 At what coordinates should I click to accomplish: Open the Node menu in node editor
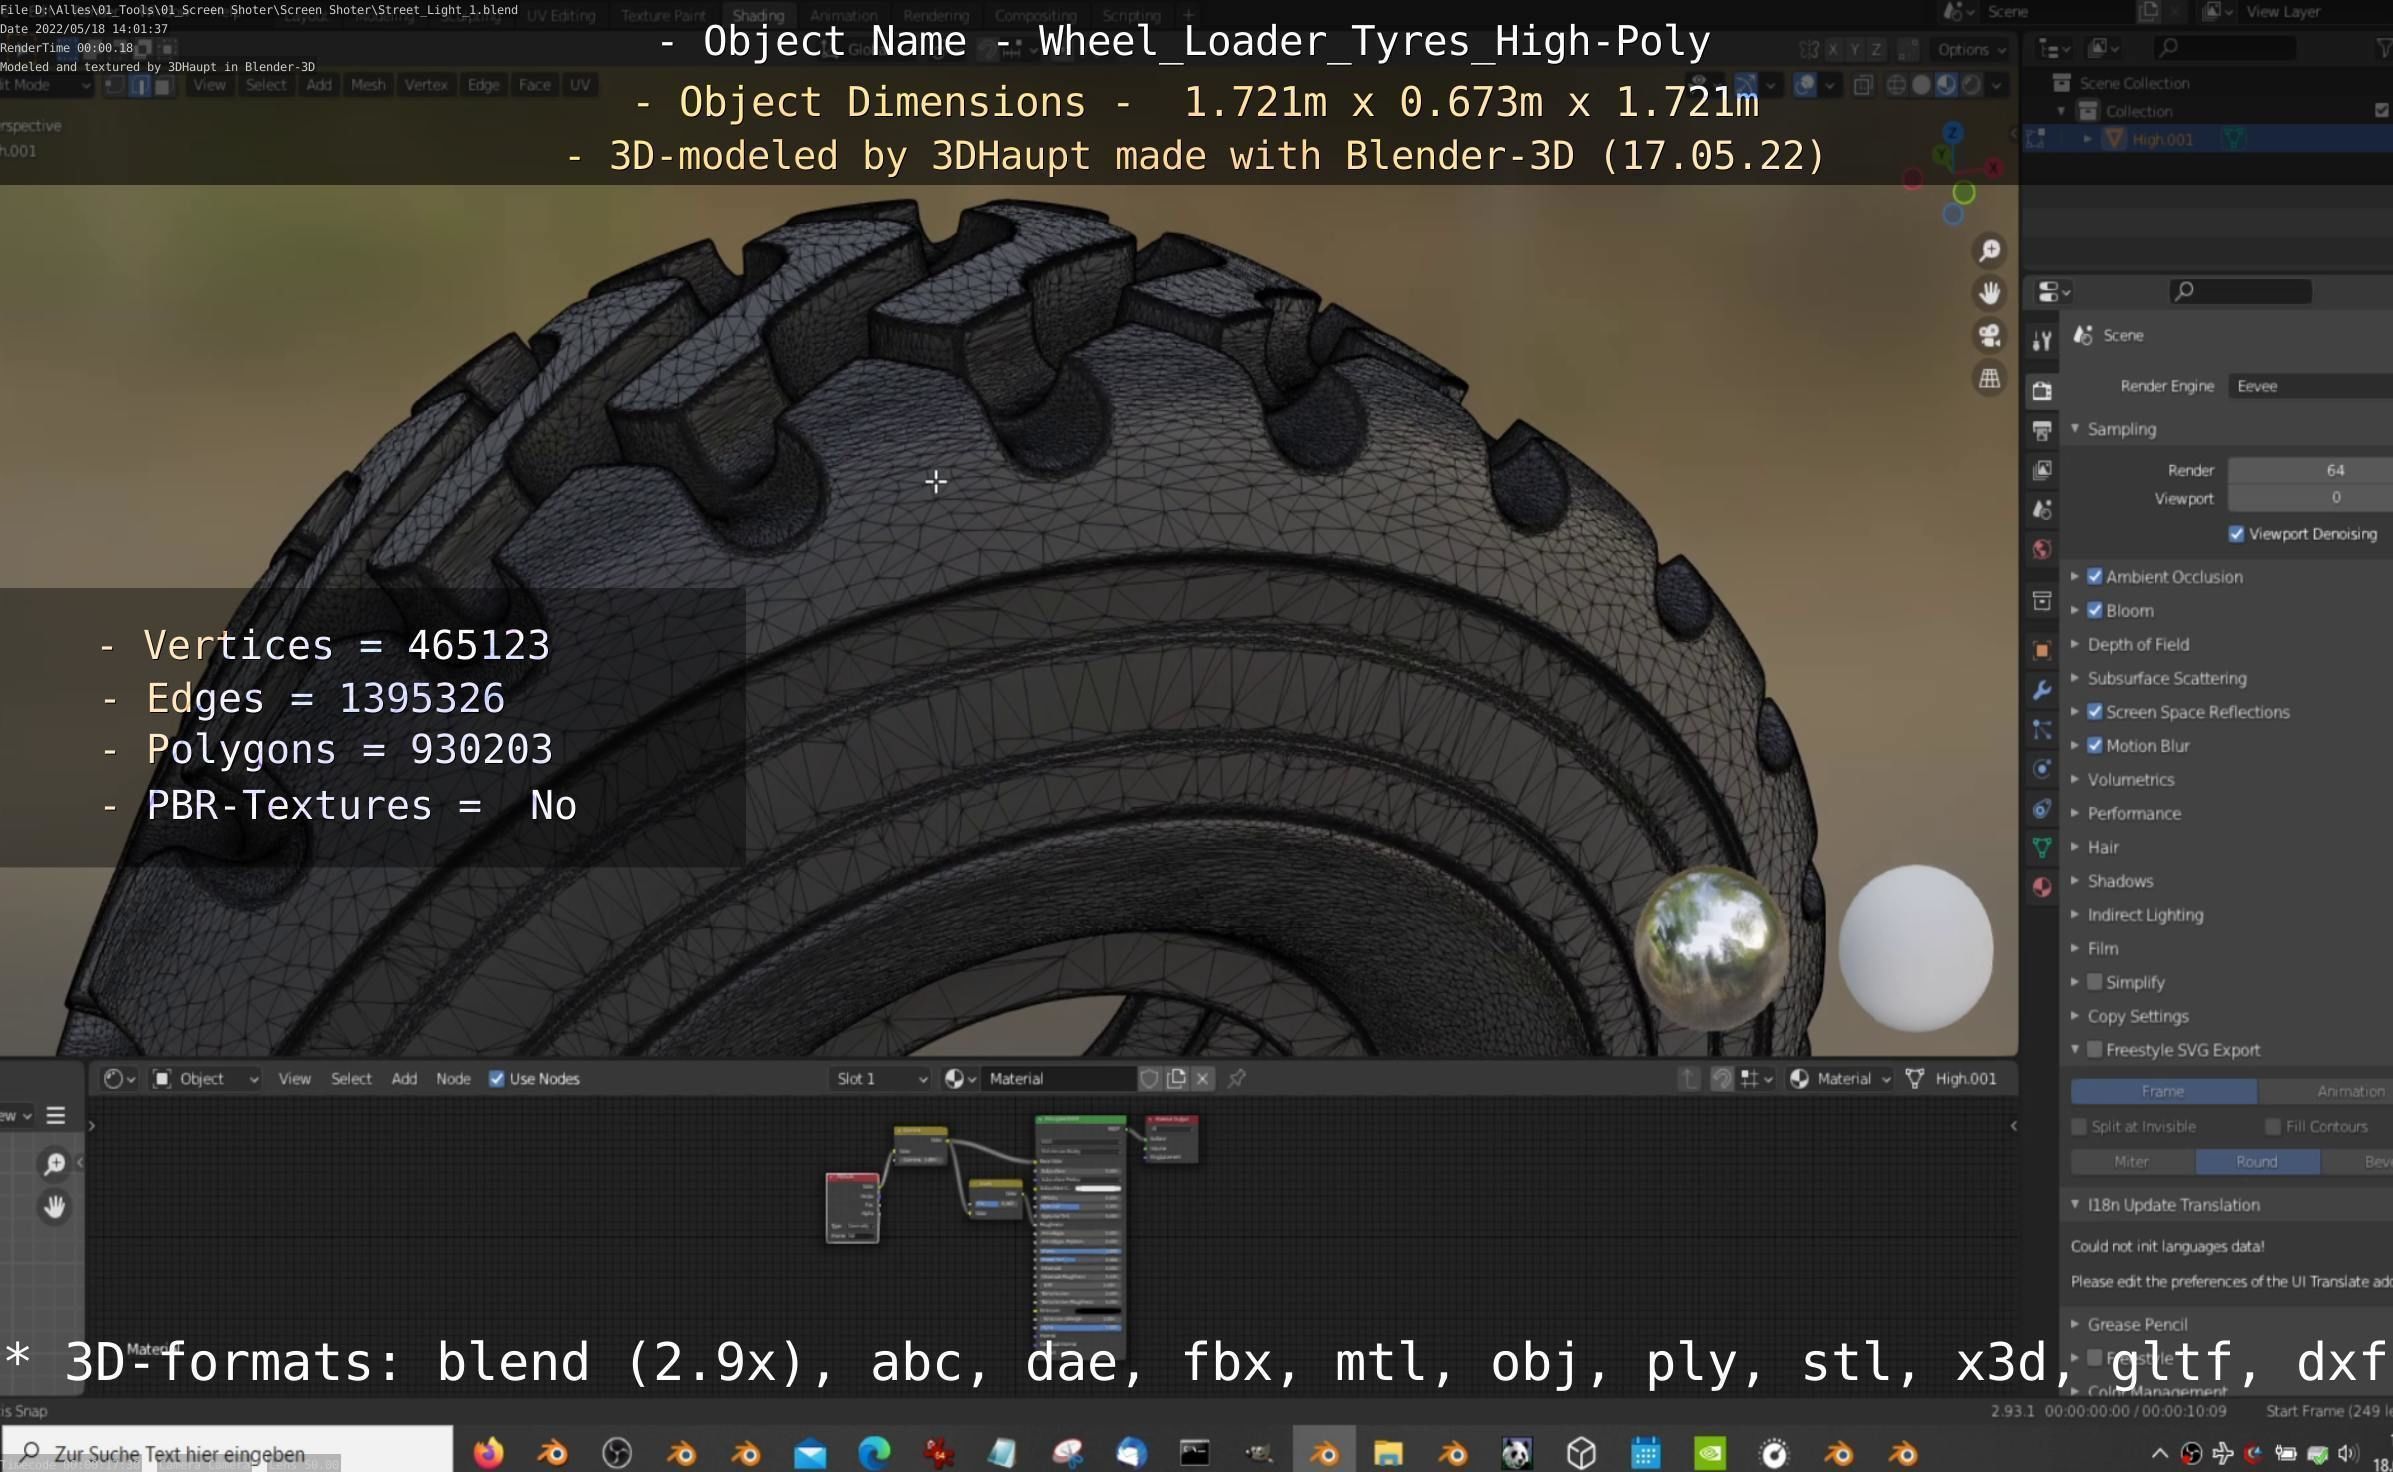(453, 1078)
